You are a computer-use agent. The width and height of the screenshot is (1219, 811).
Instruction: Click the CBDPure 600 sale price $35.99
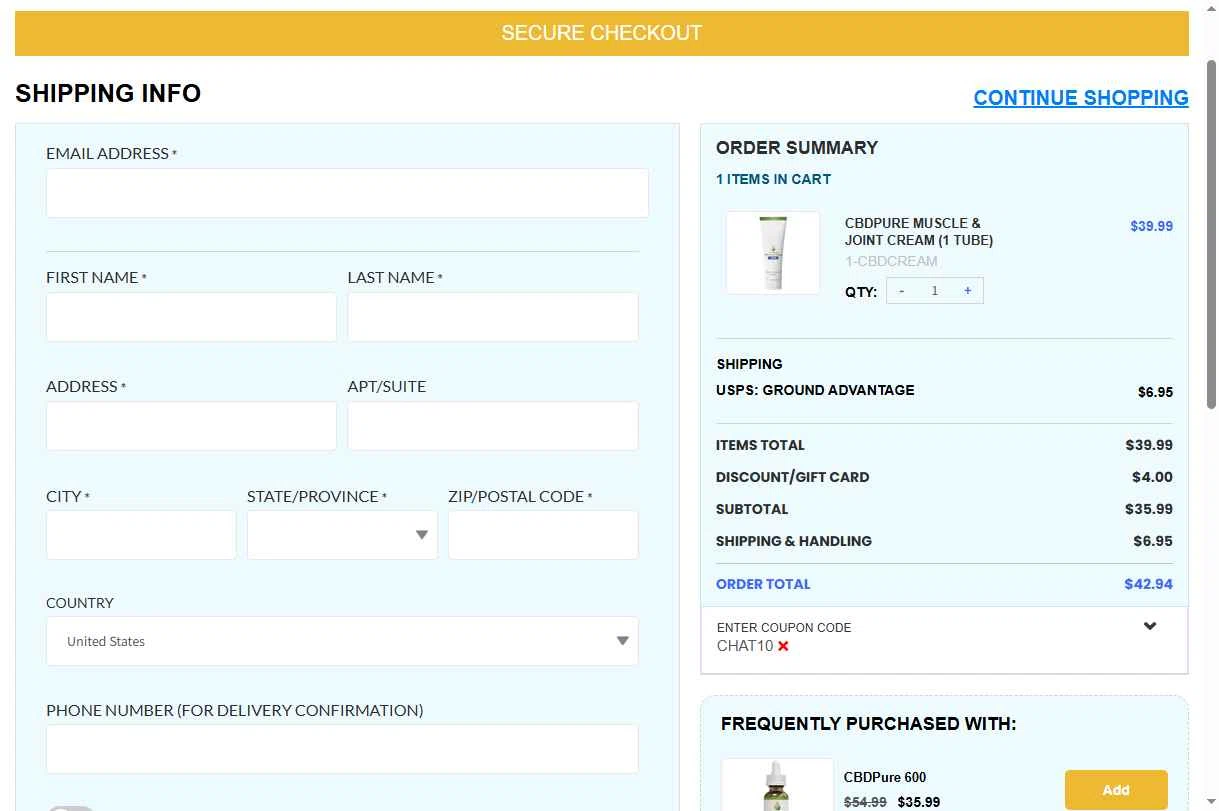919,802
